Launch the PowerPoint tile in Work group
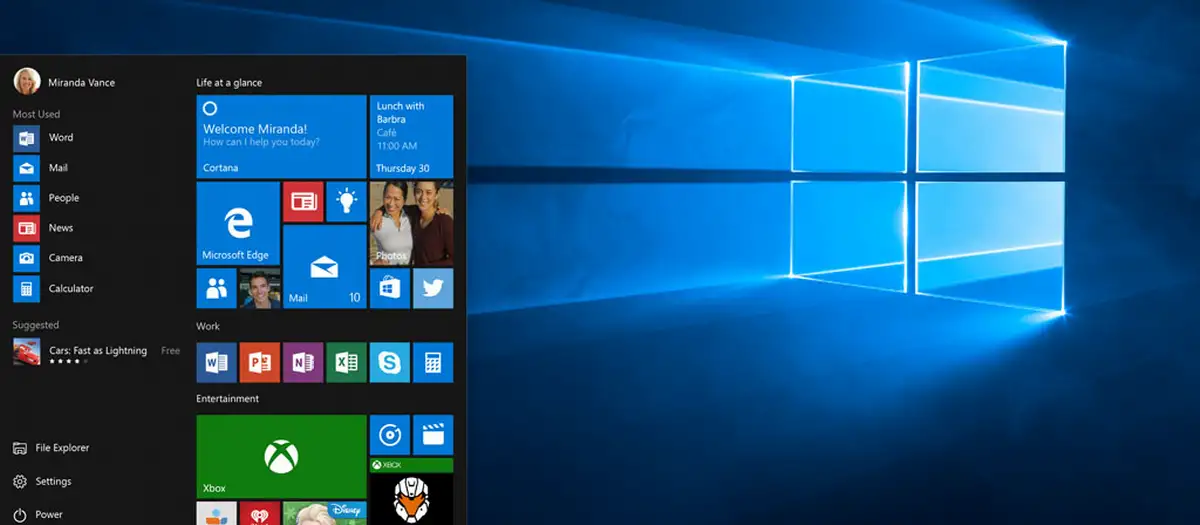The image size is (1200, 525). click(x=260, y=362)
